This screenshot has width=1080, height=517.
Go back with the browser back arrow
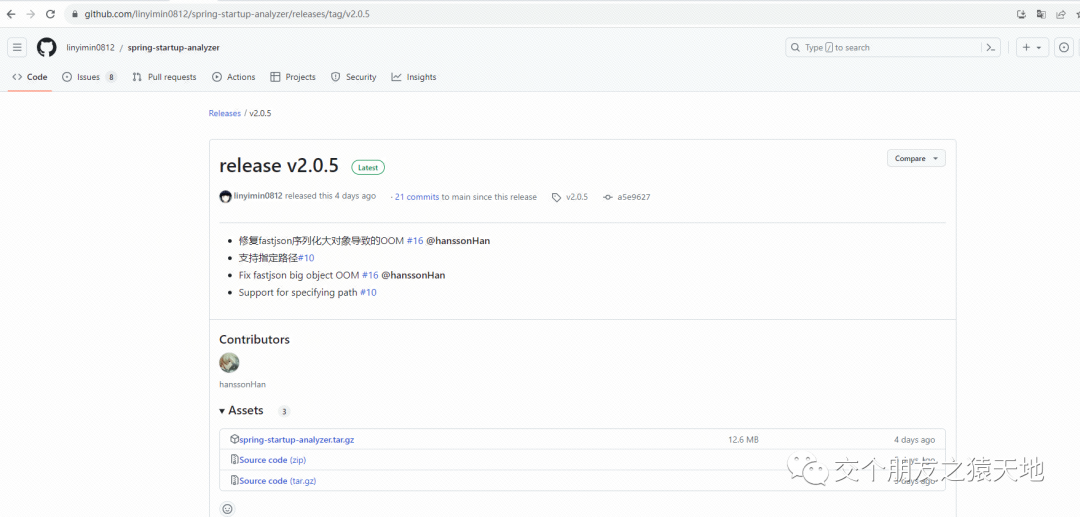[11, 14]
